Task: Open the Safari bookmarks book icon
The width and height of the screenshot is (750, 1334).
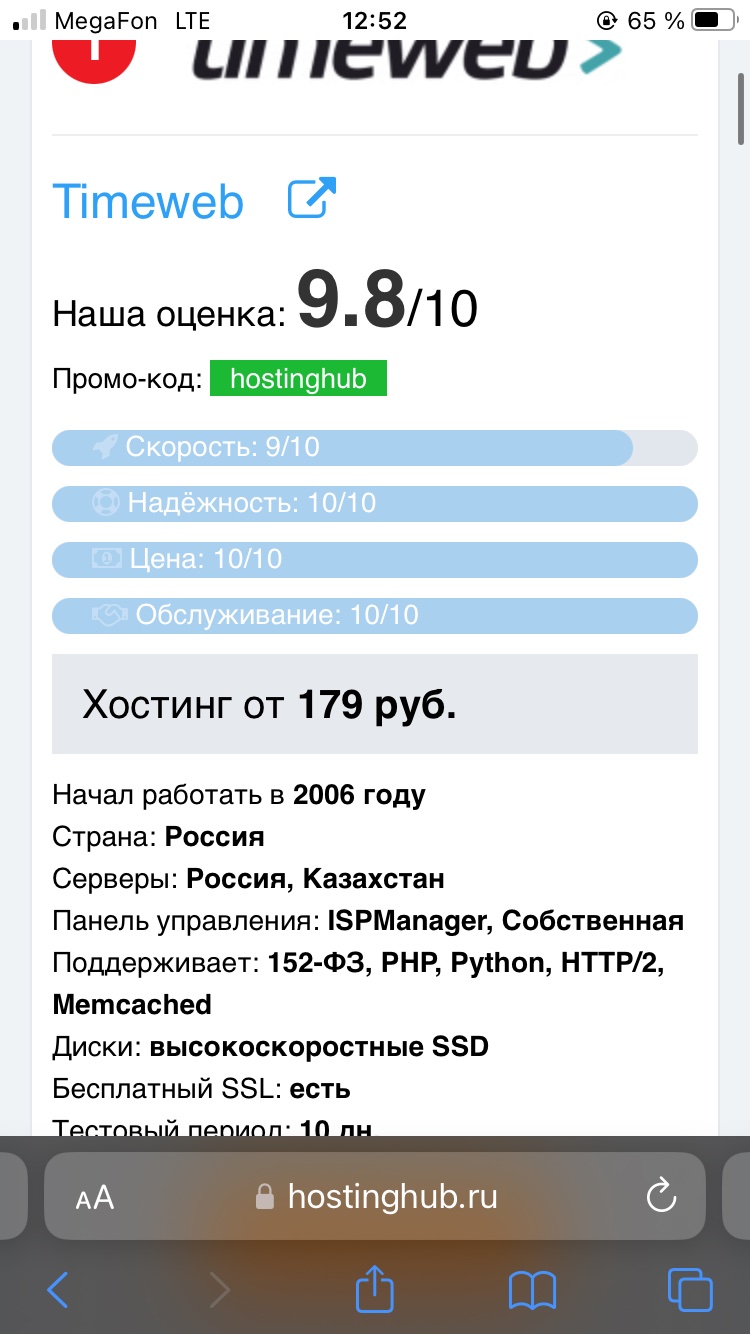Action: [x=532, y=1290]
